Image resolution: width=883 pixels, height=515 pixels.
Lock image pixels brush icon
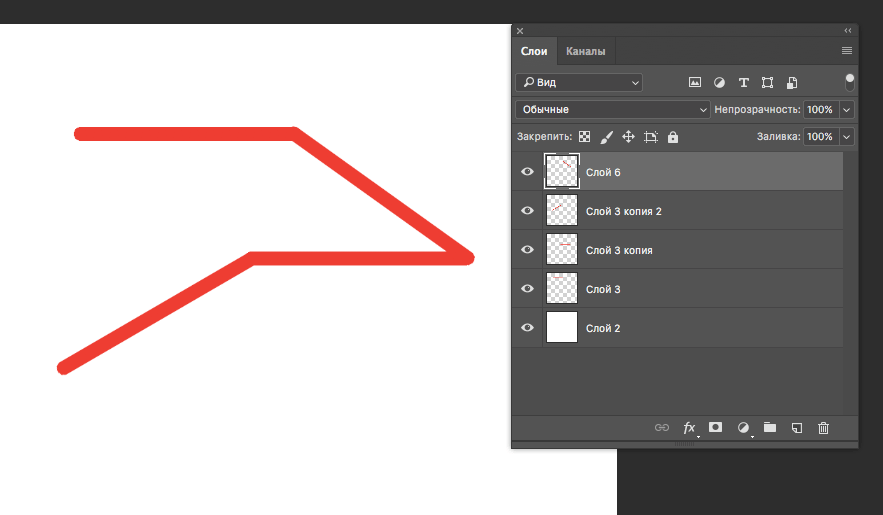click(x=606, y=137)
